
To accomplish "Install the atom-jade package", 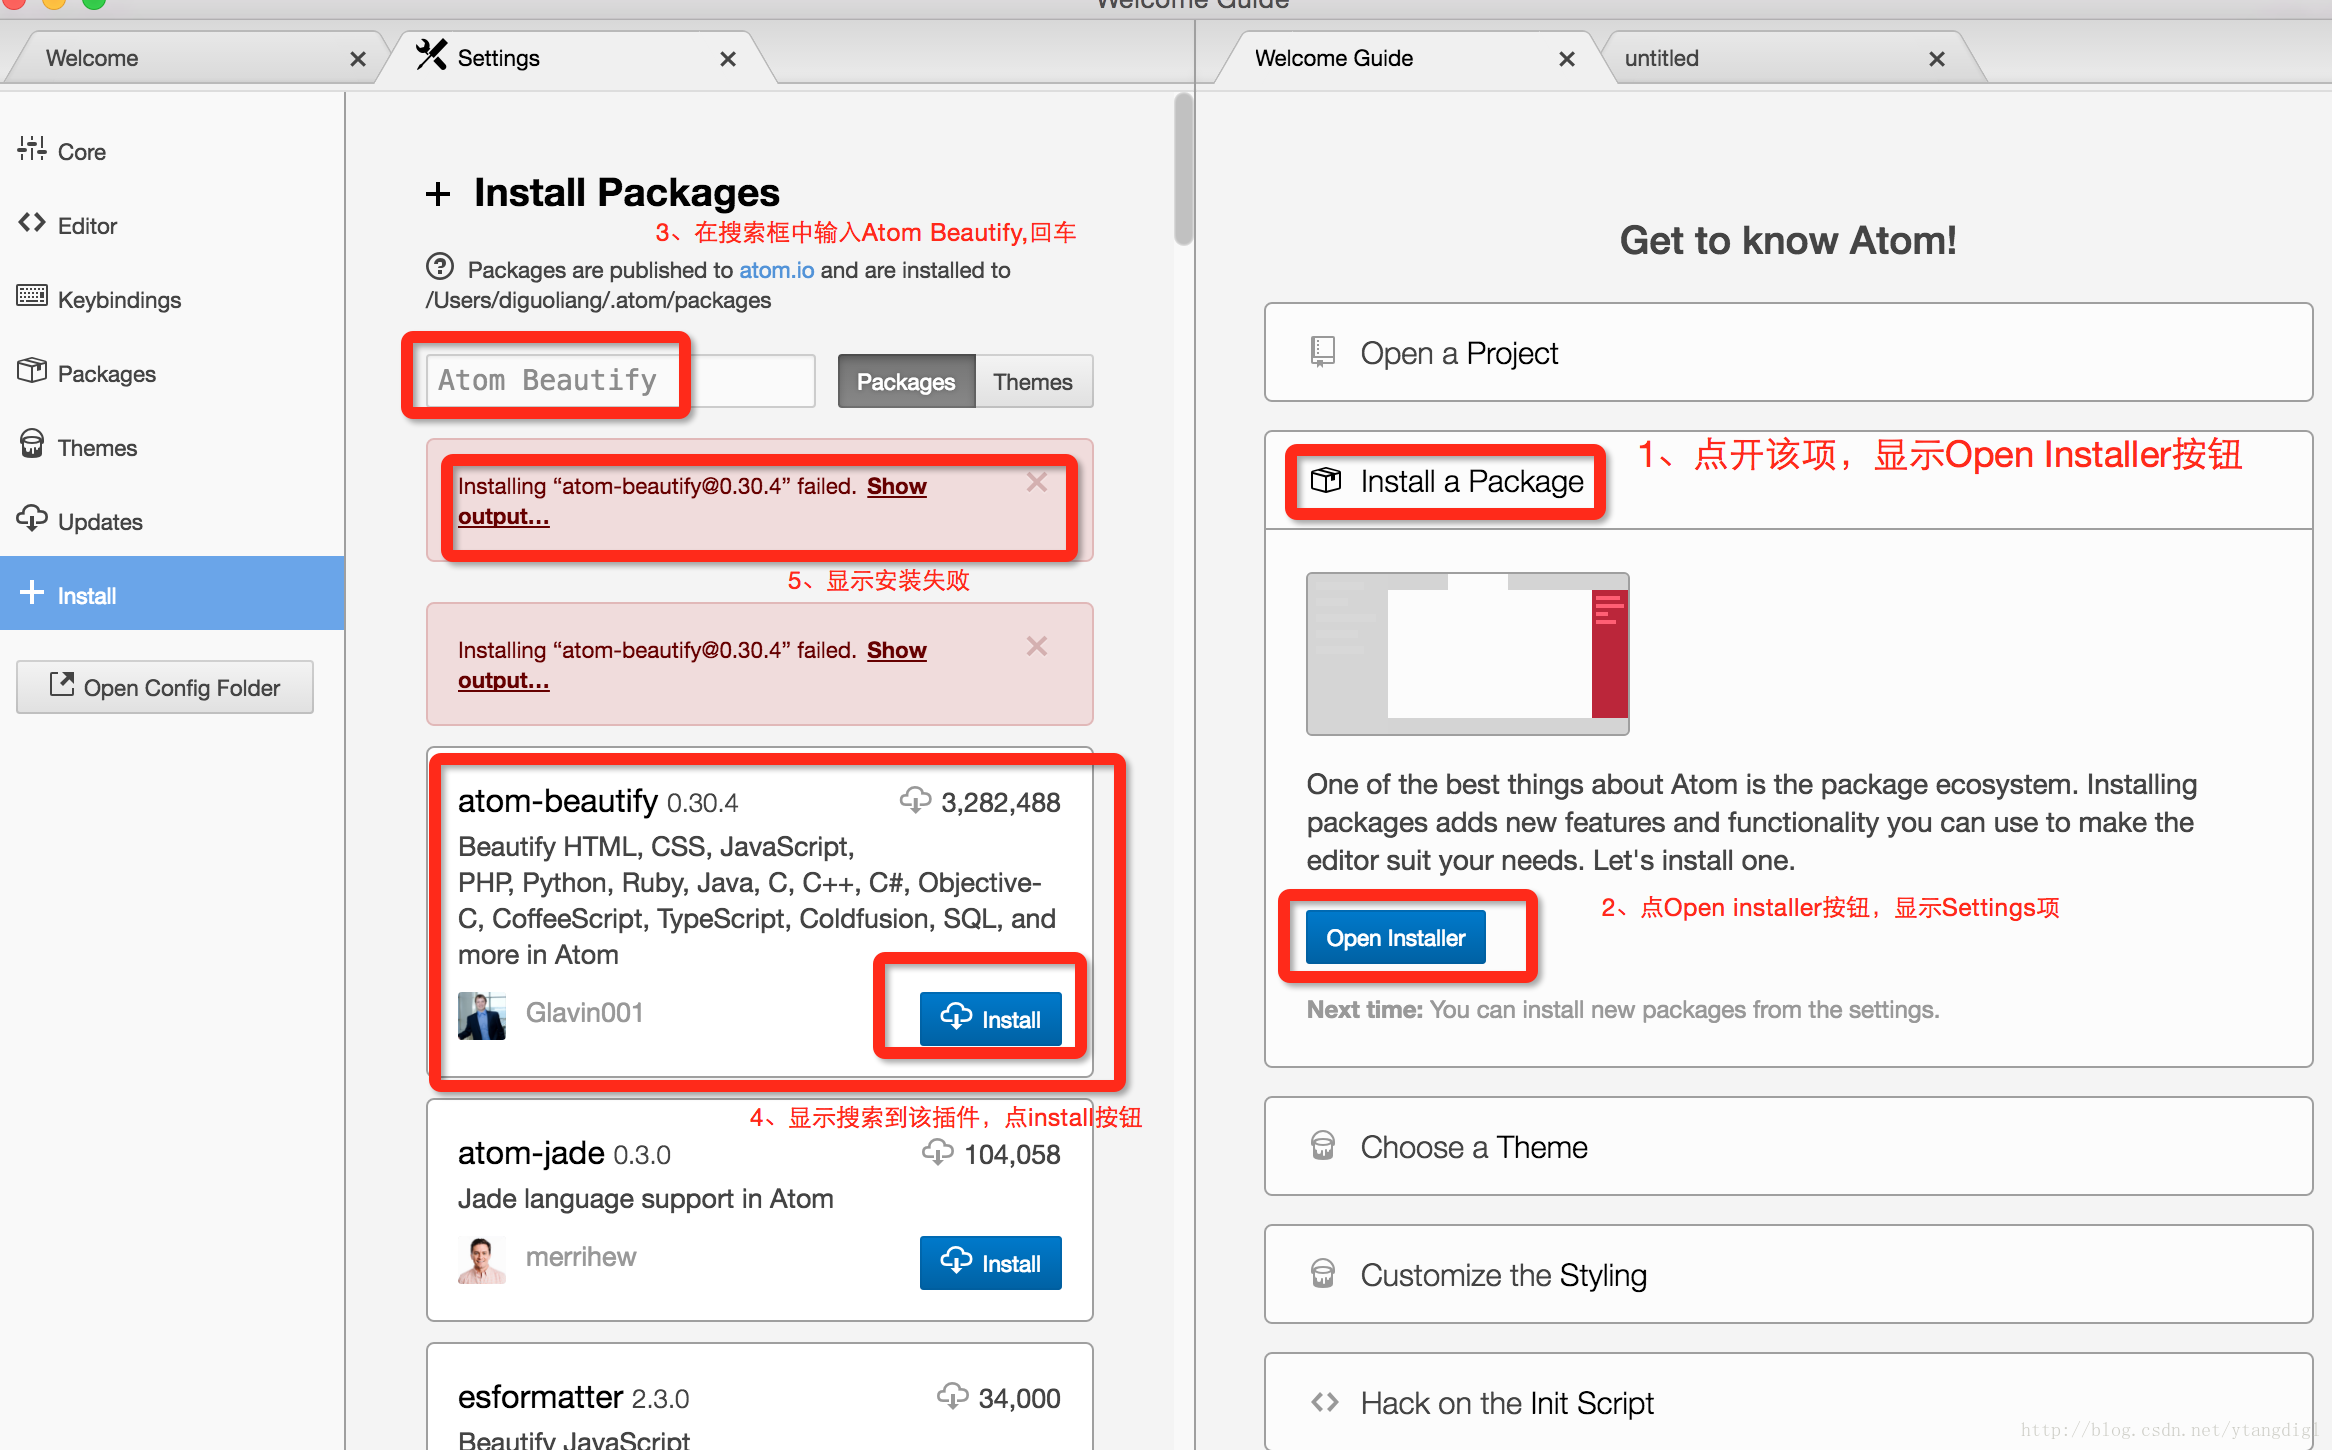I will [x=990, y=1263].
